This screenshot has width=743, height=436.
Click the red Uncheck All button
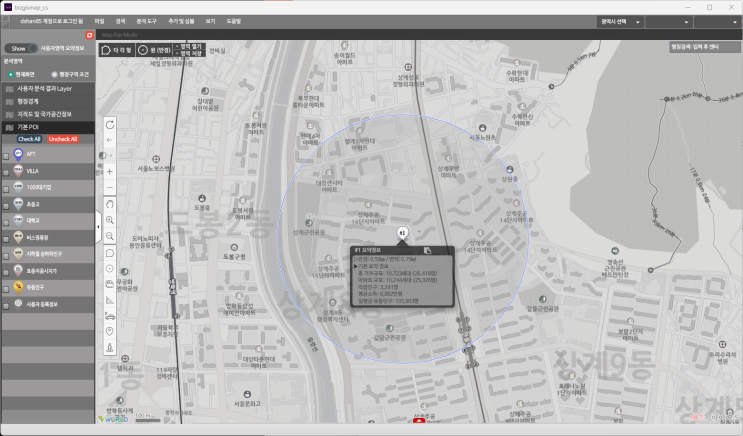coord(62,139)
